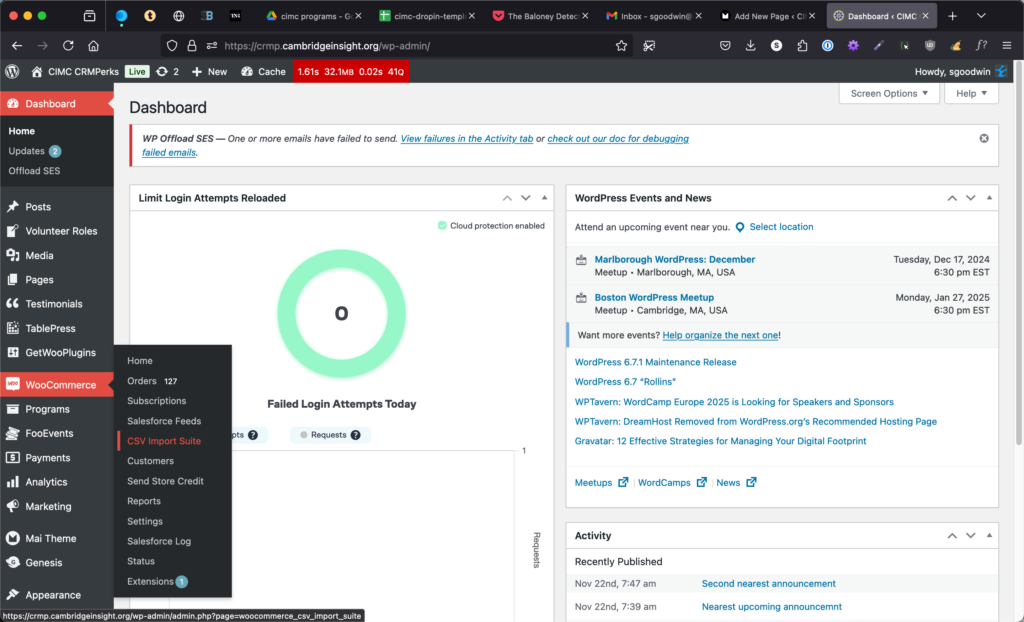Viewport: 1024px width, 622px height.
Task: Open CSV Import Suite in WooCommerce submenu
Action: 163,441
